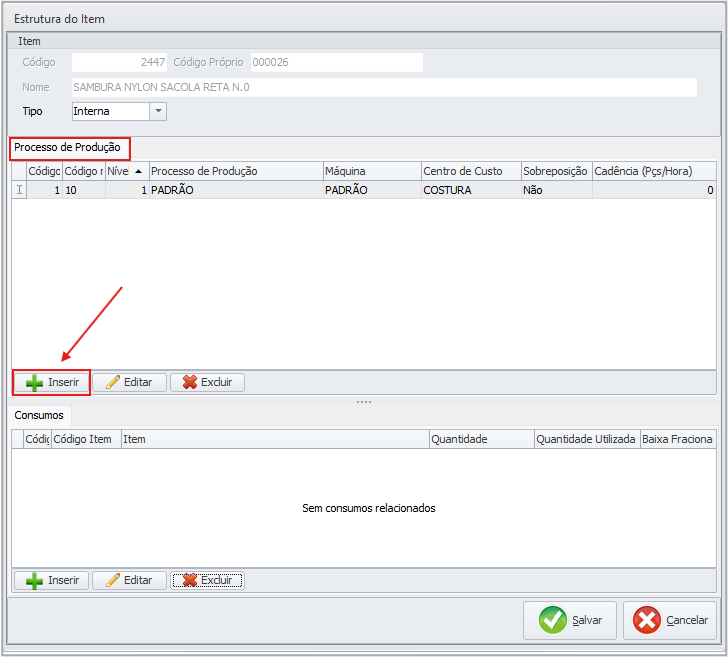The height and width of the screenshot is (657, 728).
Task: Click the pencil icon in the Consumos section
Action: (x=112, y=580)
